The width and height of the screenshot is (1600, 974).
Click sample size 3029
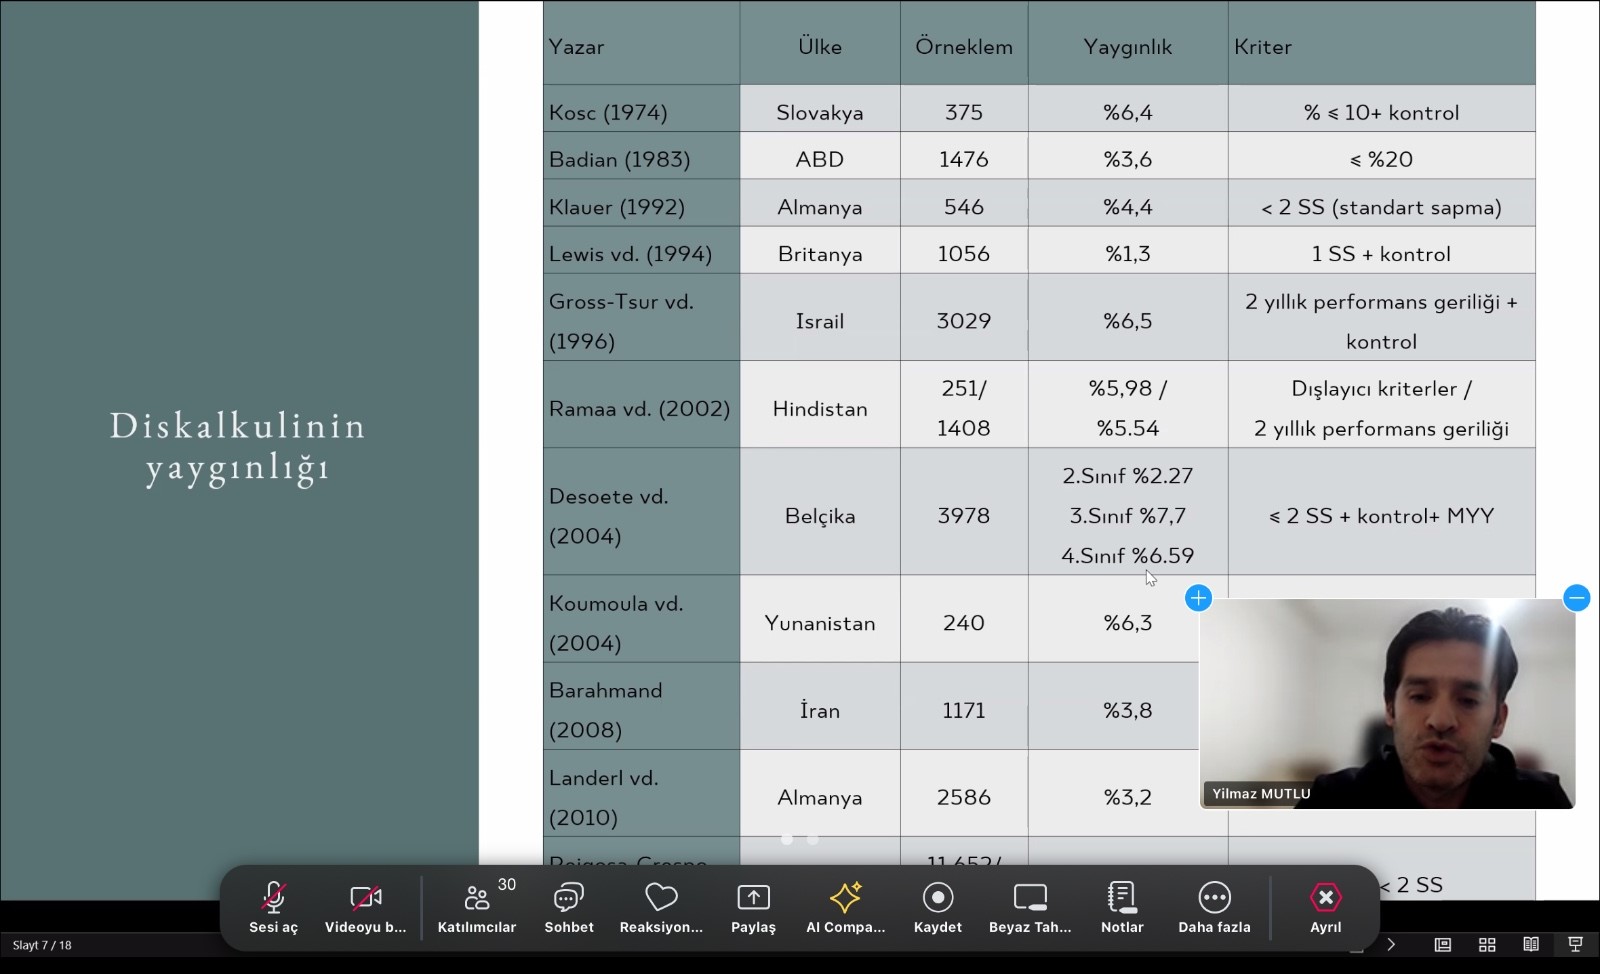coord(964,321)
